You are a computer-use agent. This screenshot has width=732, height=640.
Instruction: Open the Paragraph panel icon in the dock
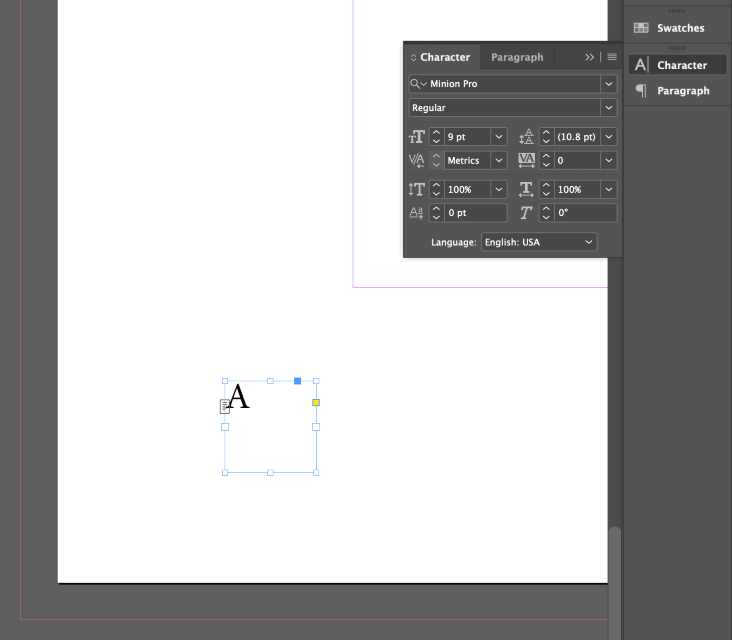[641, 91]
